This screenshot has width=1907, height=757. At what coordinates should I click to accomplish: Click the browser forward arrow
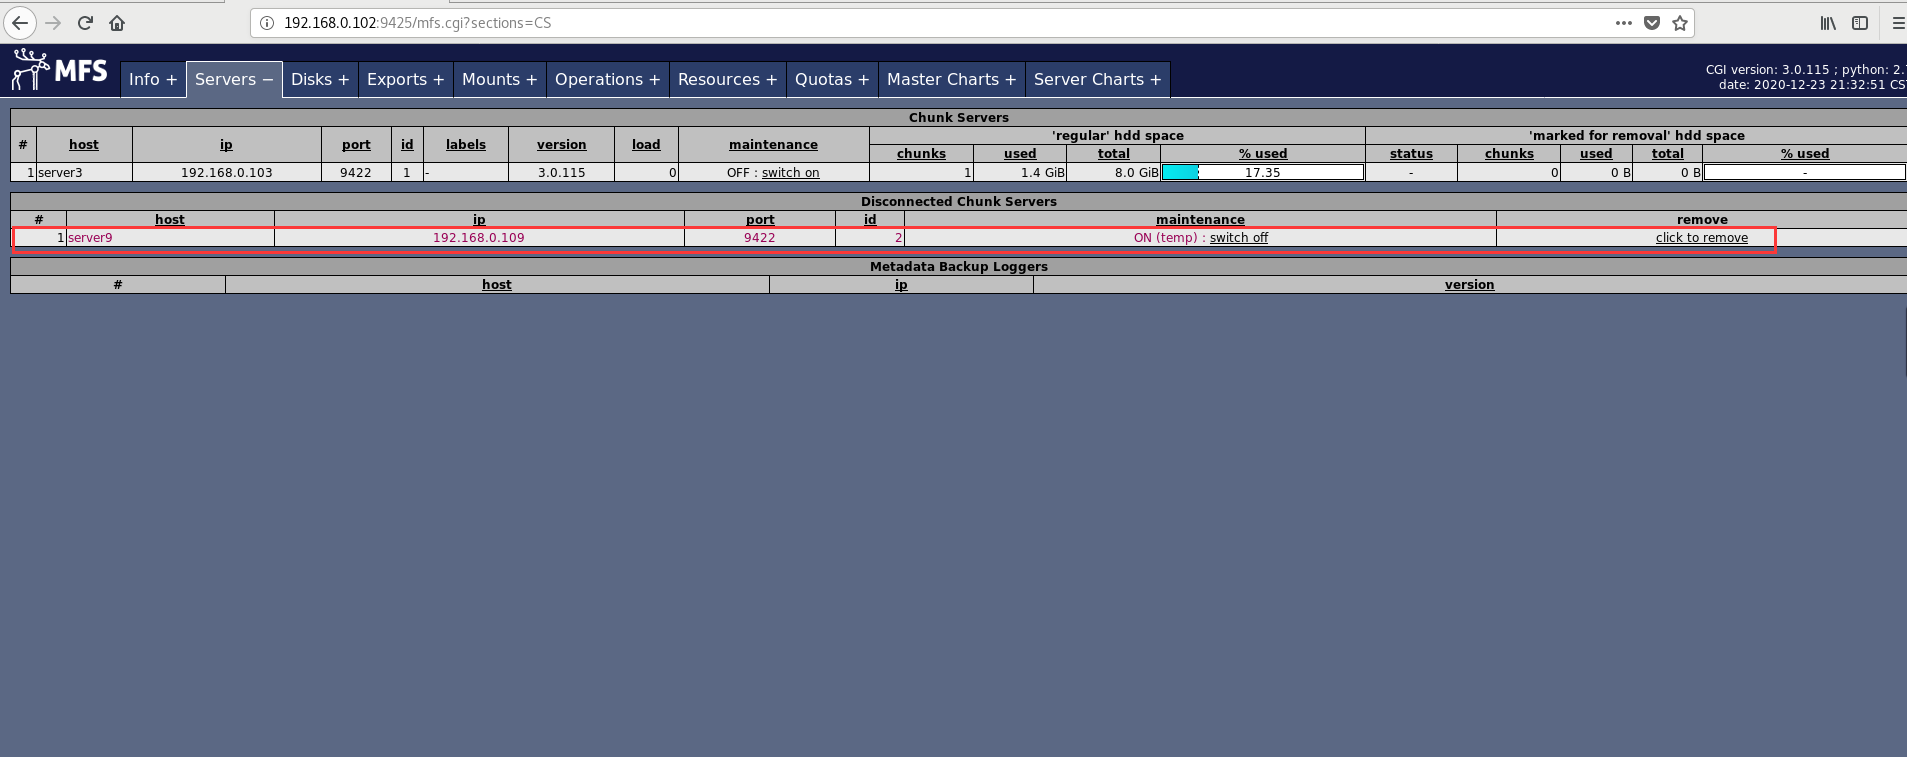pos(53,22)
